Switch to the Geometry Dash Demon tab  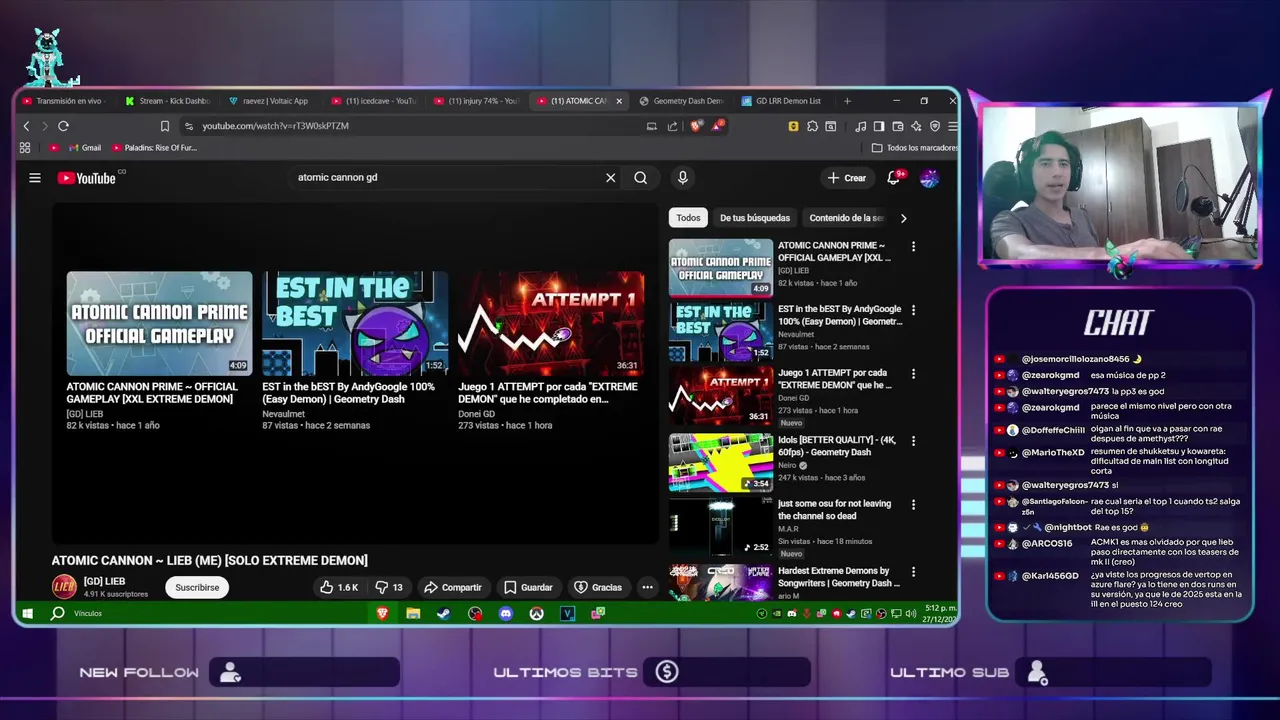682,101
